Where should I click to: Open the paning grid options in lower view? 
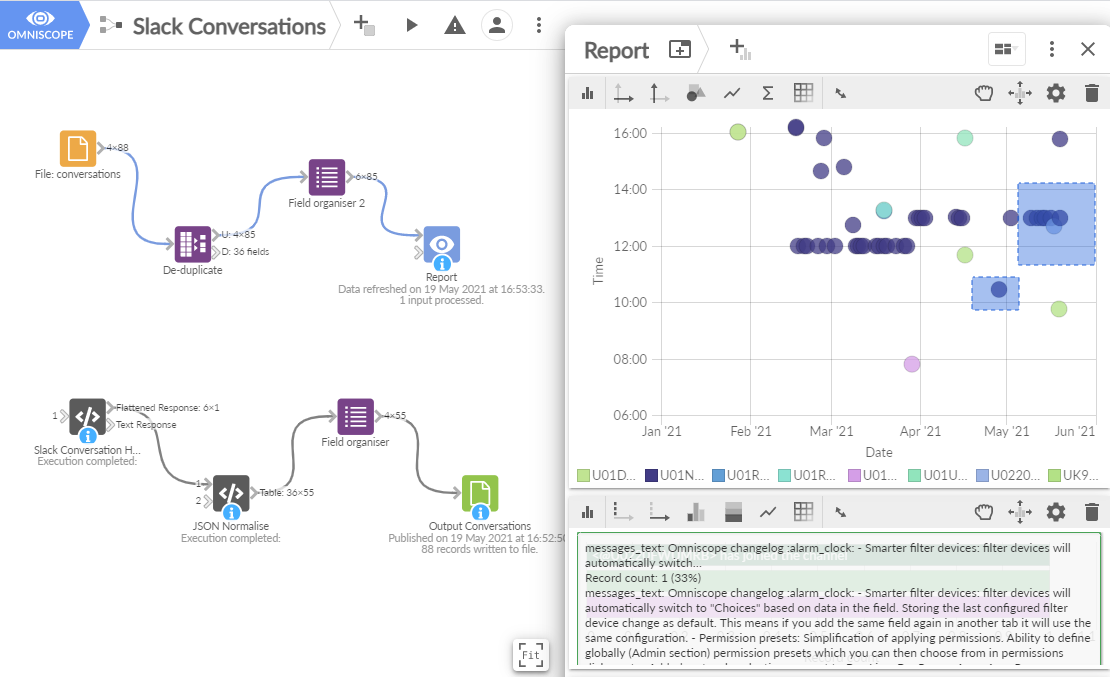pyautogui.click(x=803, y=512)
